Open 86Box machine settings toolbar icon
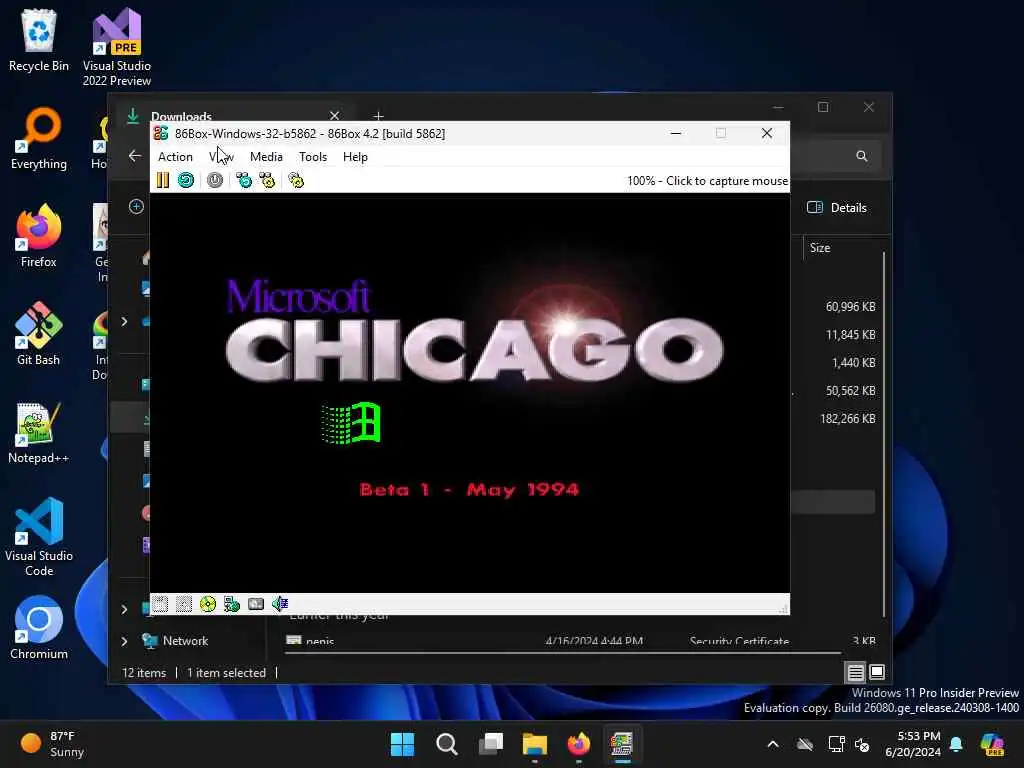 click(296, 180)
